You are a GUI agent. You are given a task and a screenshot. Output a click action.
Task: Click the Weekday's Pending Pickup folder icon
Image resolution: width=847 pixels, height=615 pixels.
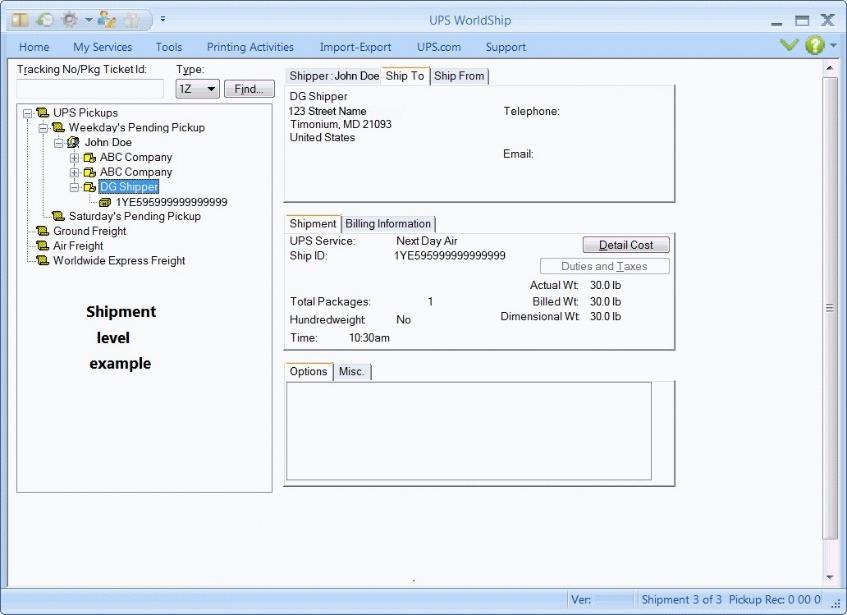click(58, 127)
